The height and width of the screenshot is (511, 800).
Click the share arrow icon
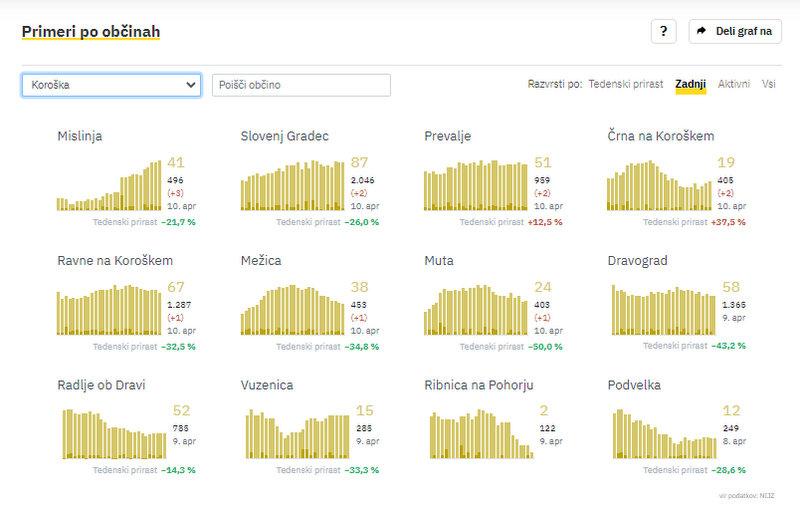pos(702,31)
